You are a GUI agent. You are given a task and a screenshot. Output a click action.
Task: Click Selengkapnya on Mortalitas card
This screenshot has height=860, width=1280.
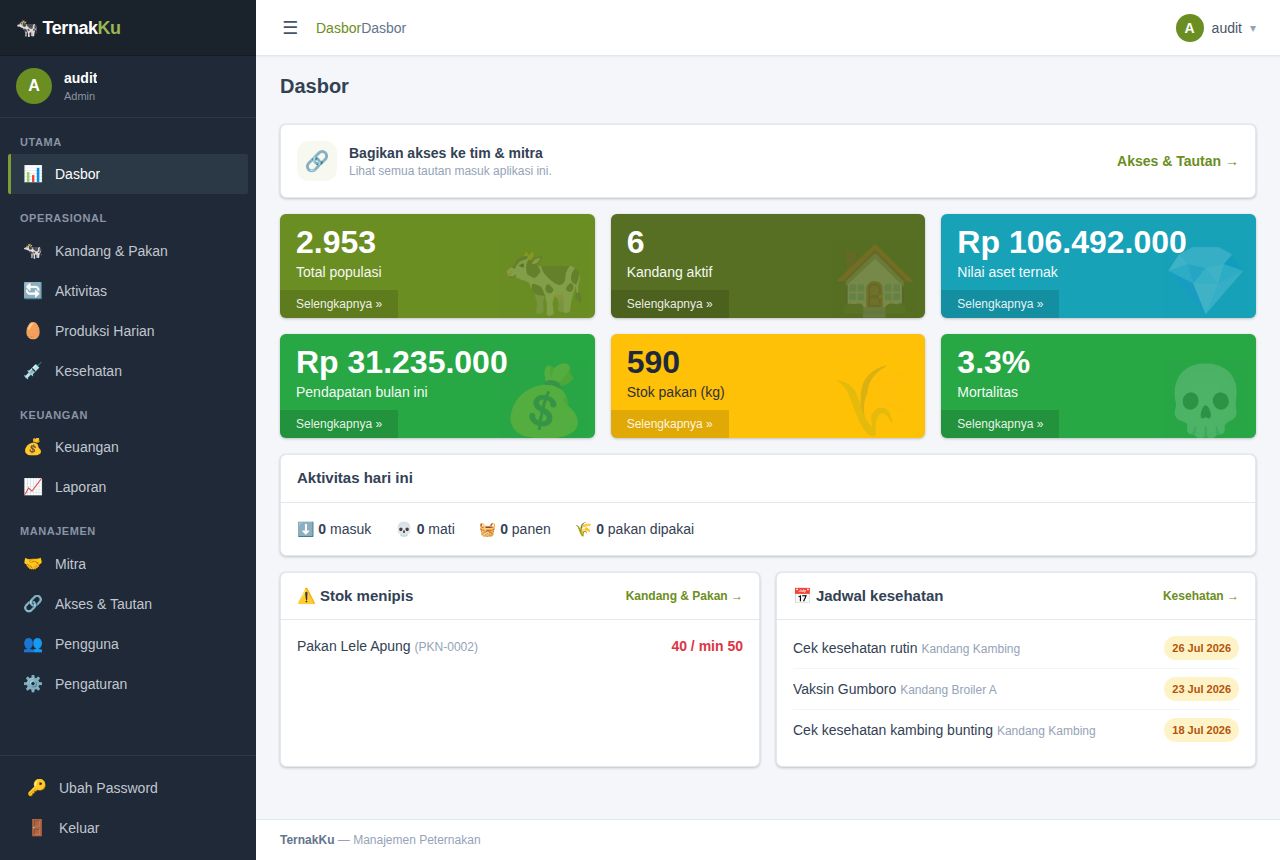click(1000, 424)
